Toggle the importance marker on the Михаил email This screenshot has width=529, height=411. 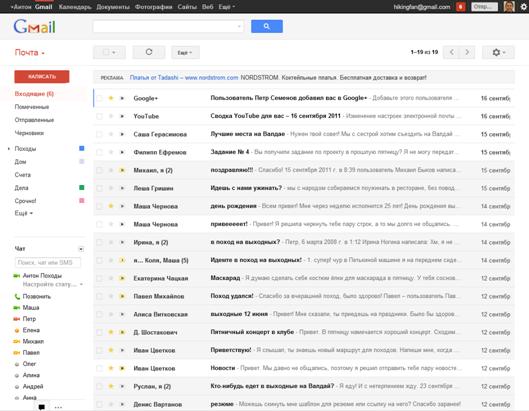click(122, 170)
